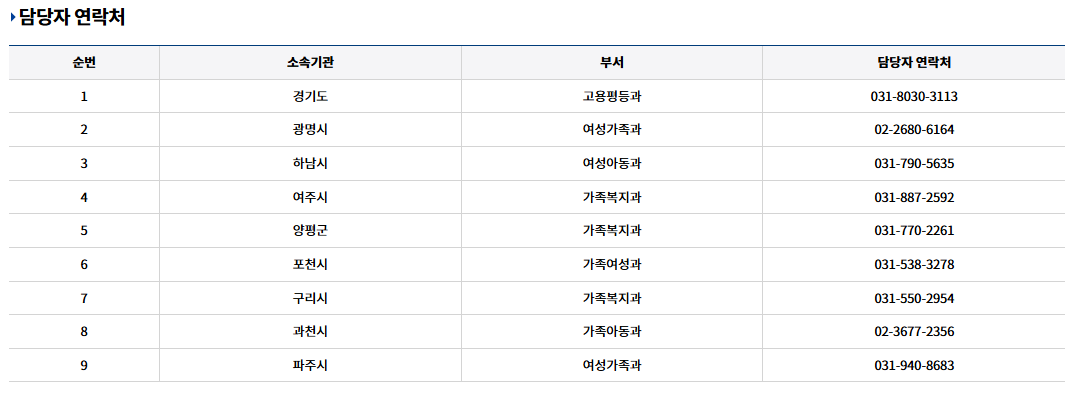Select the 양평군 cell
The image size is (1076, 393).
coord(310,230)
